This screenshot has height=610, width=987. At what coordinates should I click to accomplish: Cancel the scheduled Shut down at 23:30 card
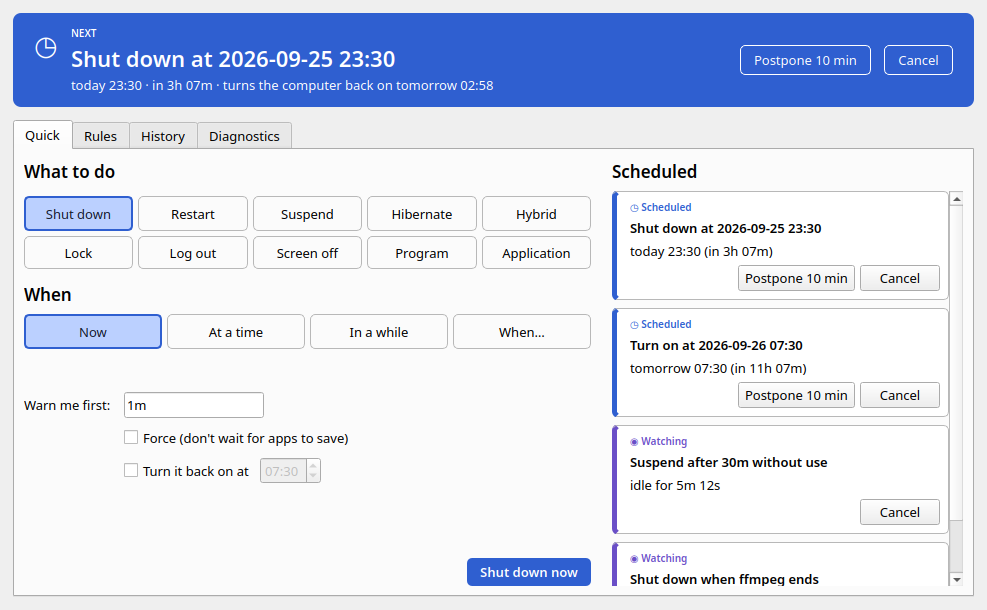click(900, 278)
